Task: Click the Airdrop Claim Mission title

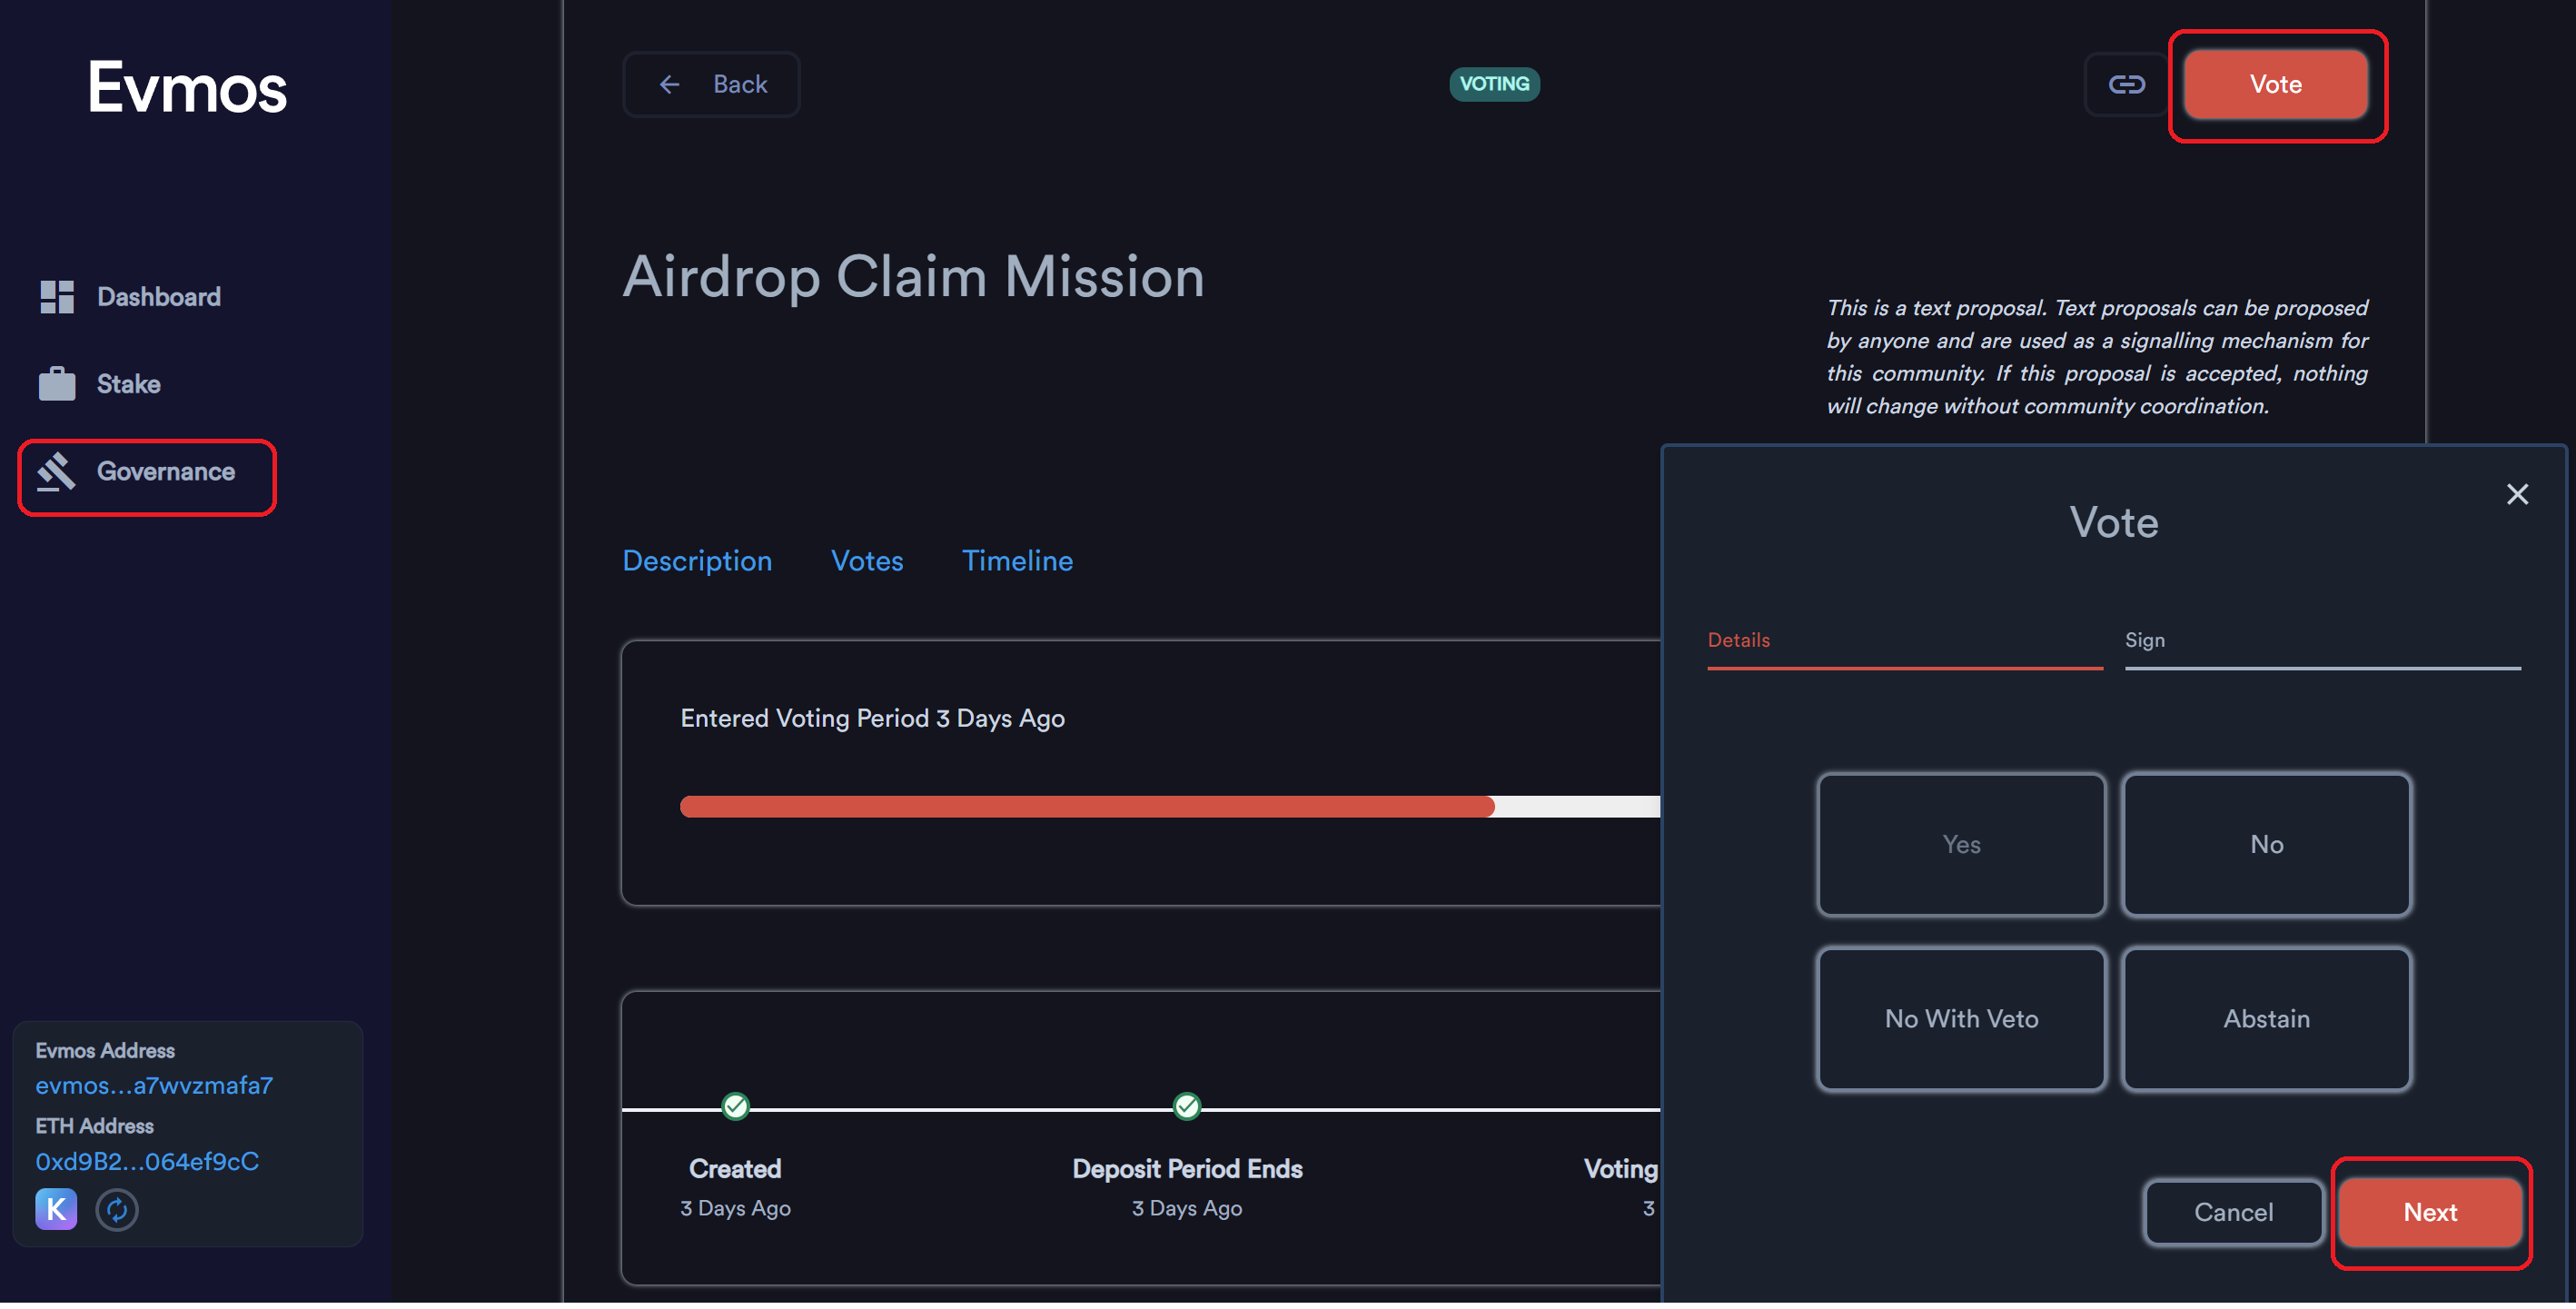Action: click(913, 277)
